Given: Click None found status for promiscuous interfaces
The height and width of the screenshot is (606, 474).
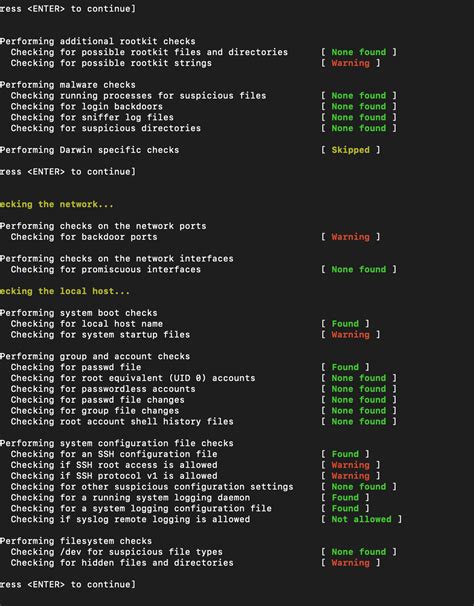Looking at the screenshot, I should [x=358, y=269].
